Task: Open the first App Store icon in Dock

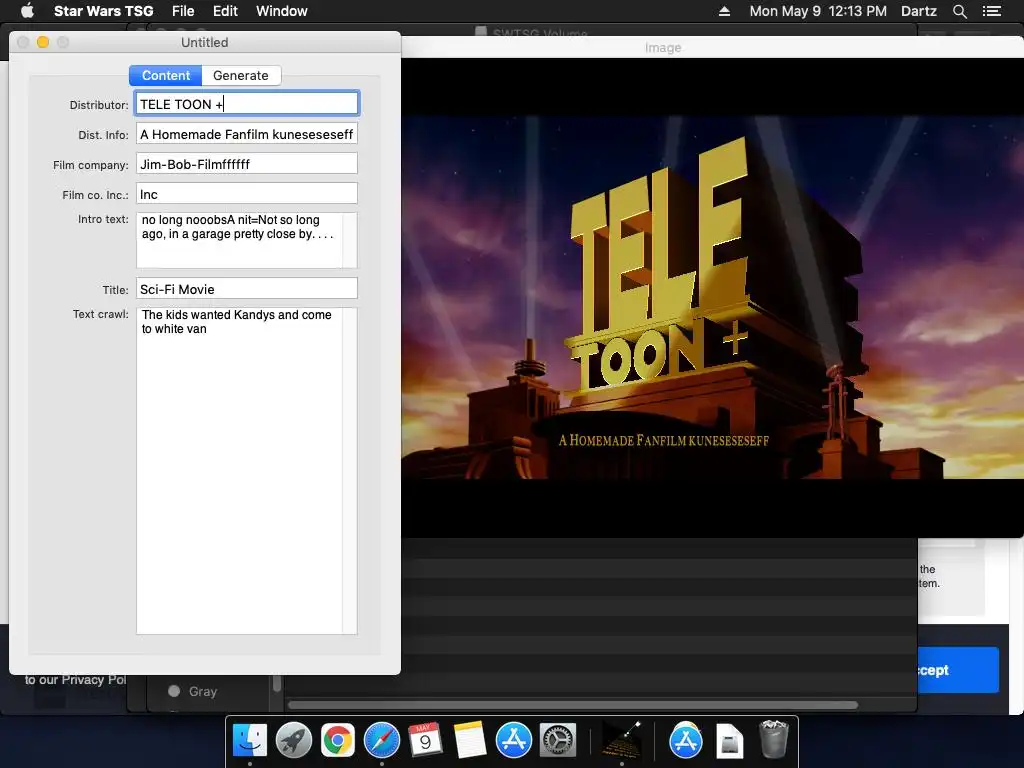Action: (x=513, y=740)
